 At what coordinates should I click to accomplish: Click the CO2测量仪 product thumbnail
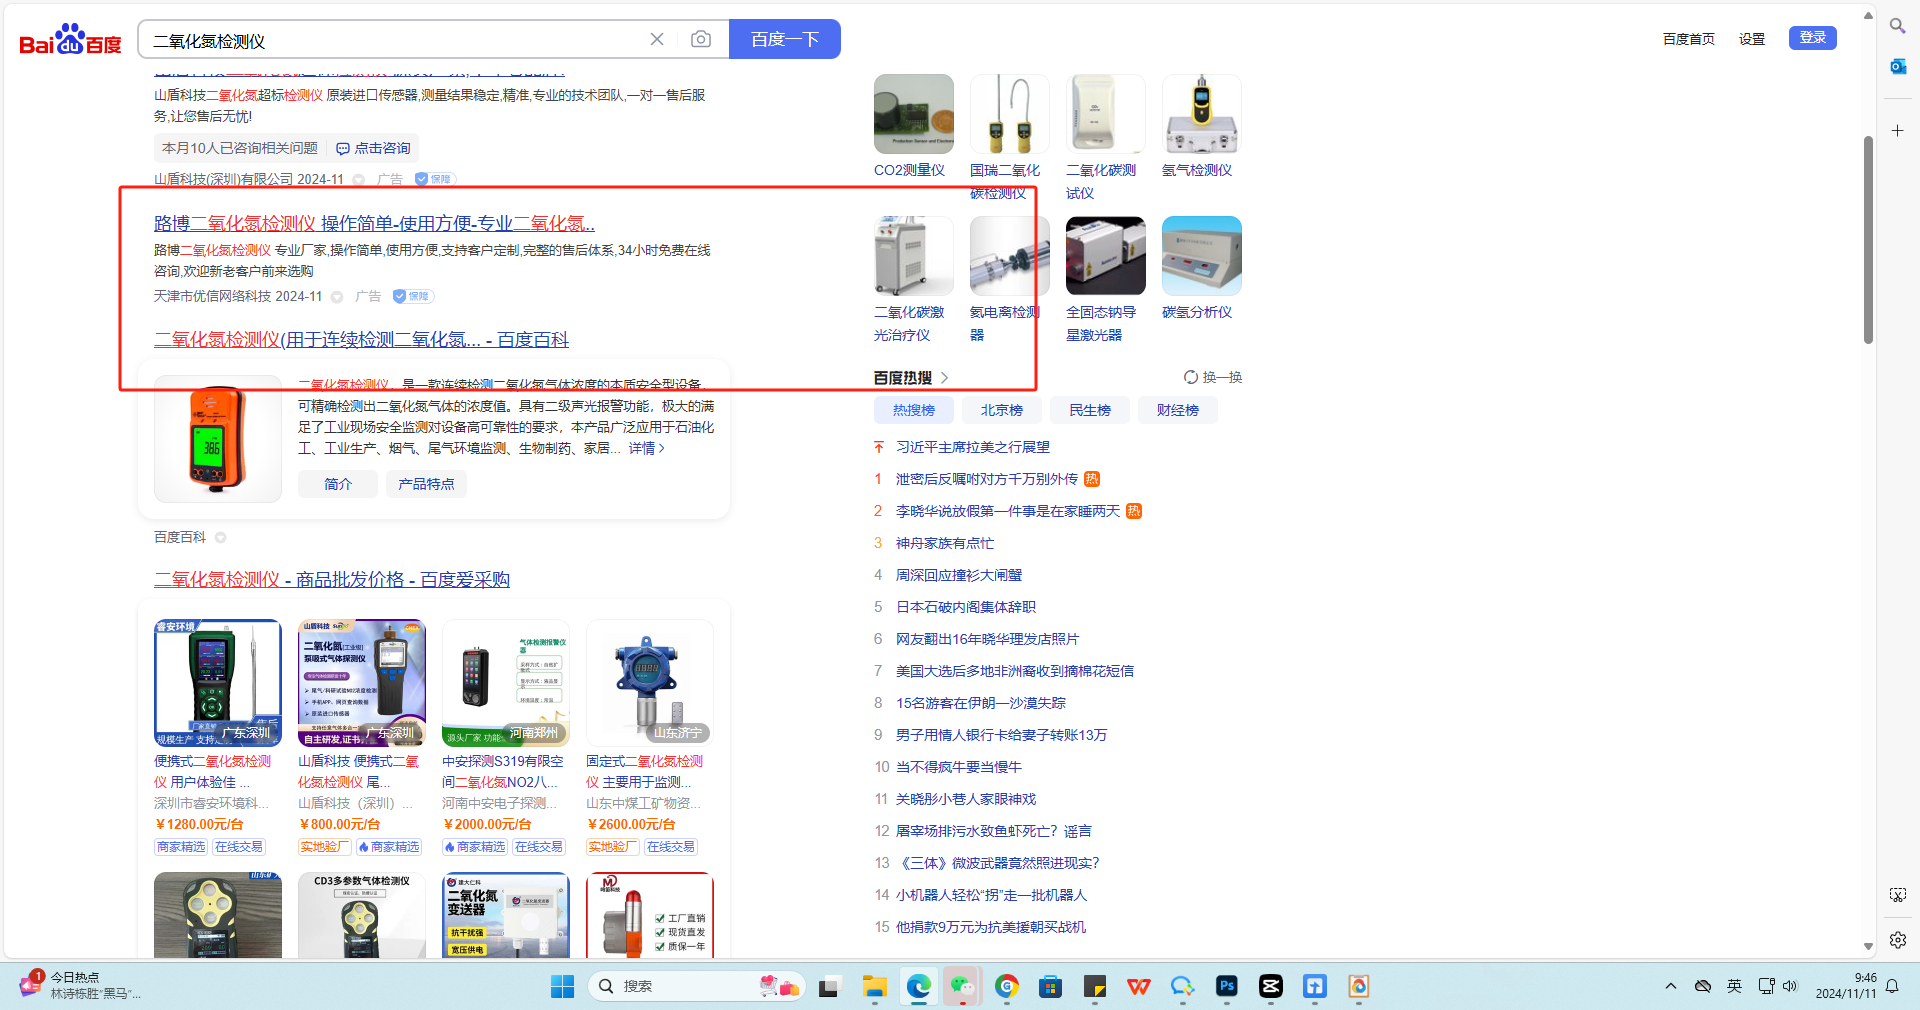[x=913, y=114]
